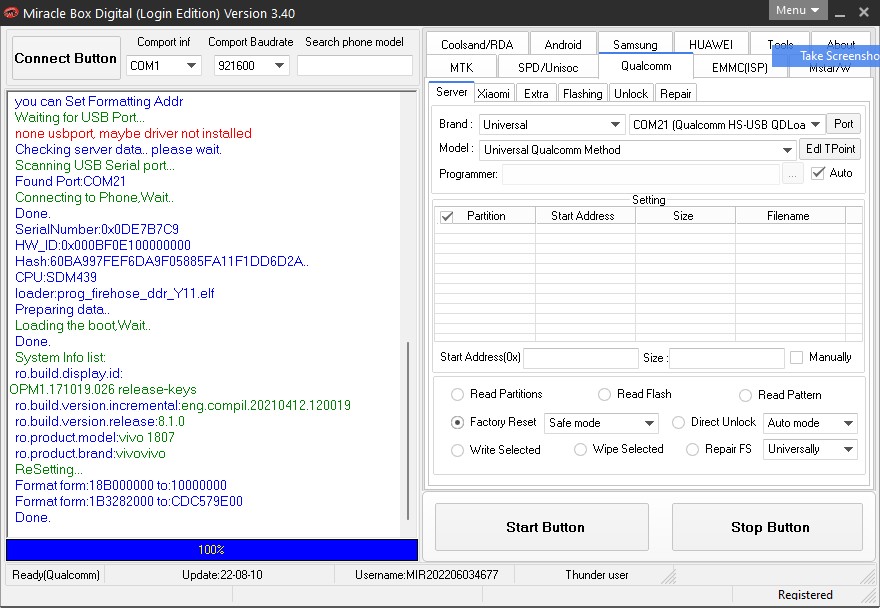The width and height of the screenshot is (880, 608).
Task: Switch to the HUAWEI tab
Action: [711, 44]
